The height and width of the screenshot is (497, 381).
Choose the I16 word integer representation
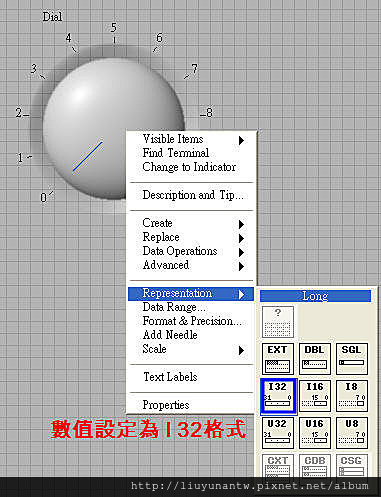point(315,396)
